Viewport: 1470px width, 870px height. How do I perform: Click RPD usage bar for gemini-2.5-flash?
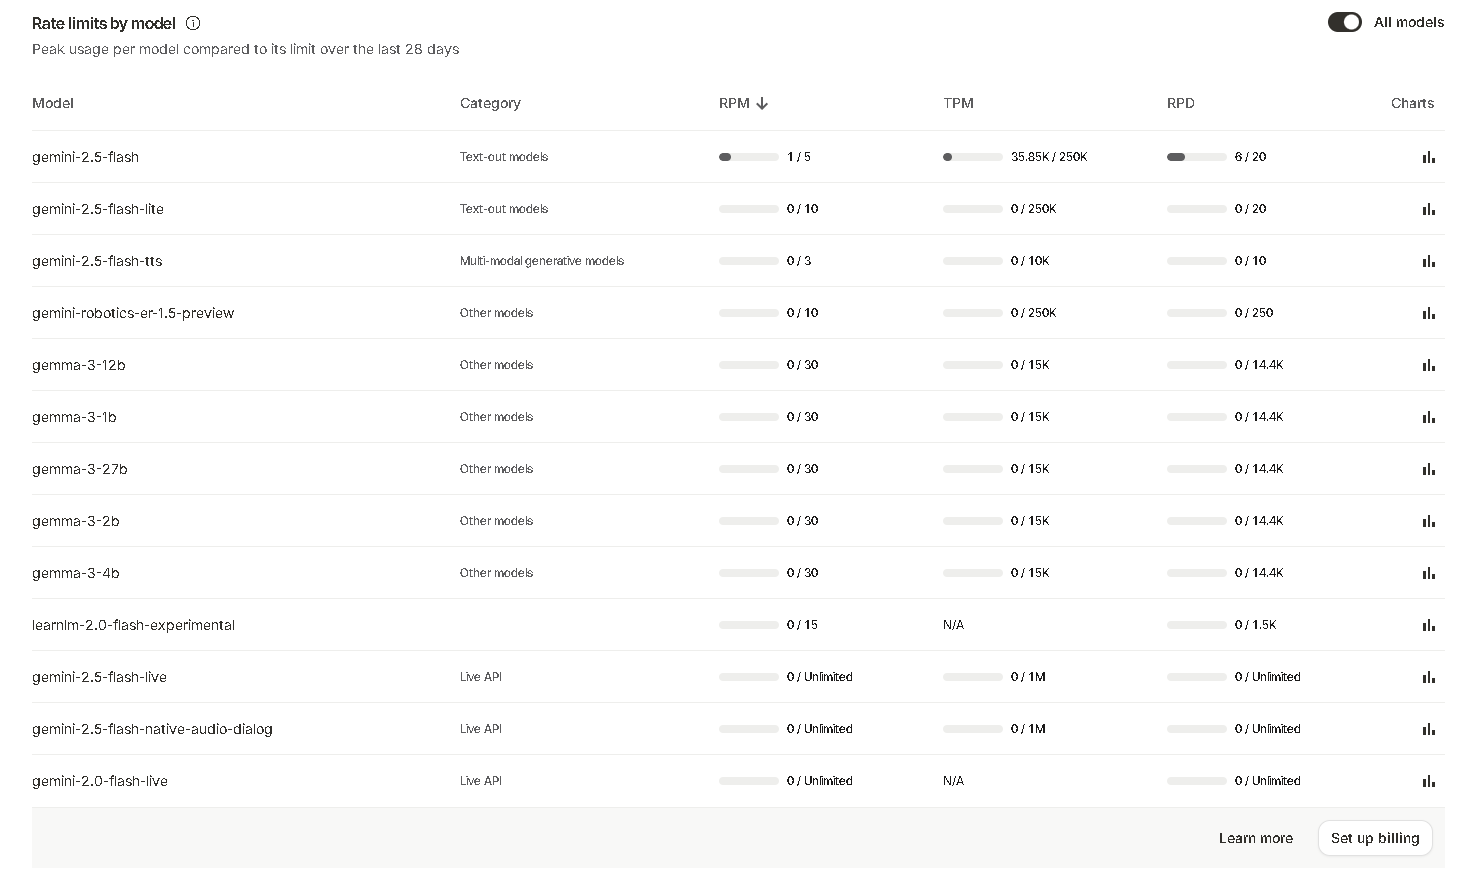click(1197, 157)
